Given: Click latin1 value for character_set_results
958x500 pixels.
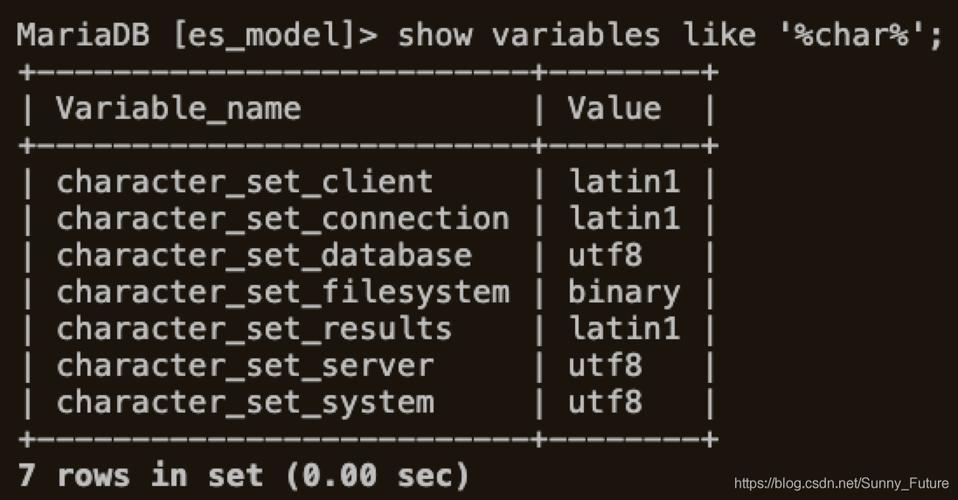Looking at the screenshot, I should 624,328.
